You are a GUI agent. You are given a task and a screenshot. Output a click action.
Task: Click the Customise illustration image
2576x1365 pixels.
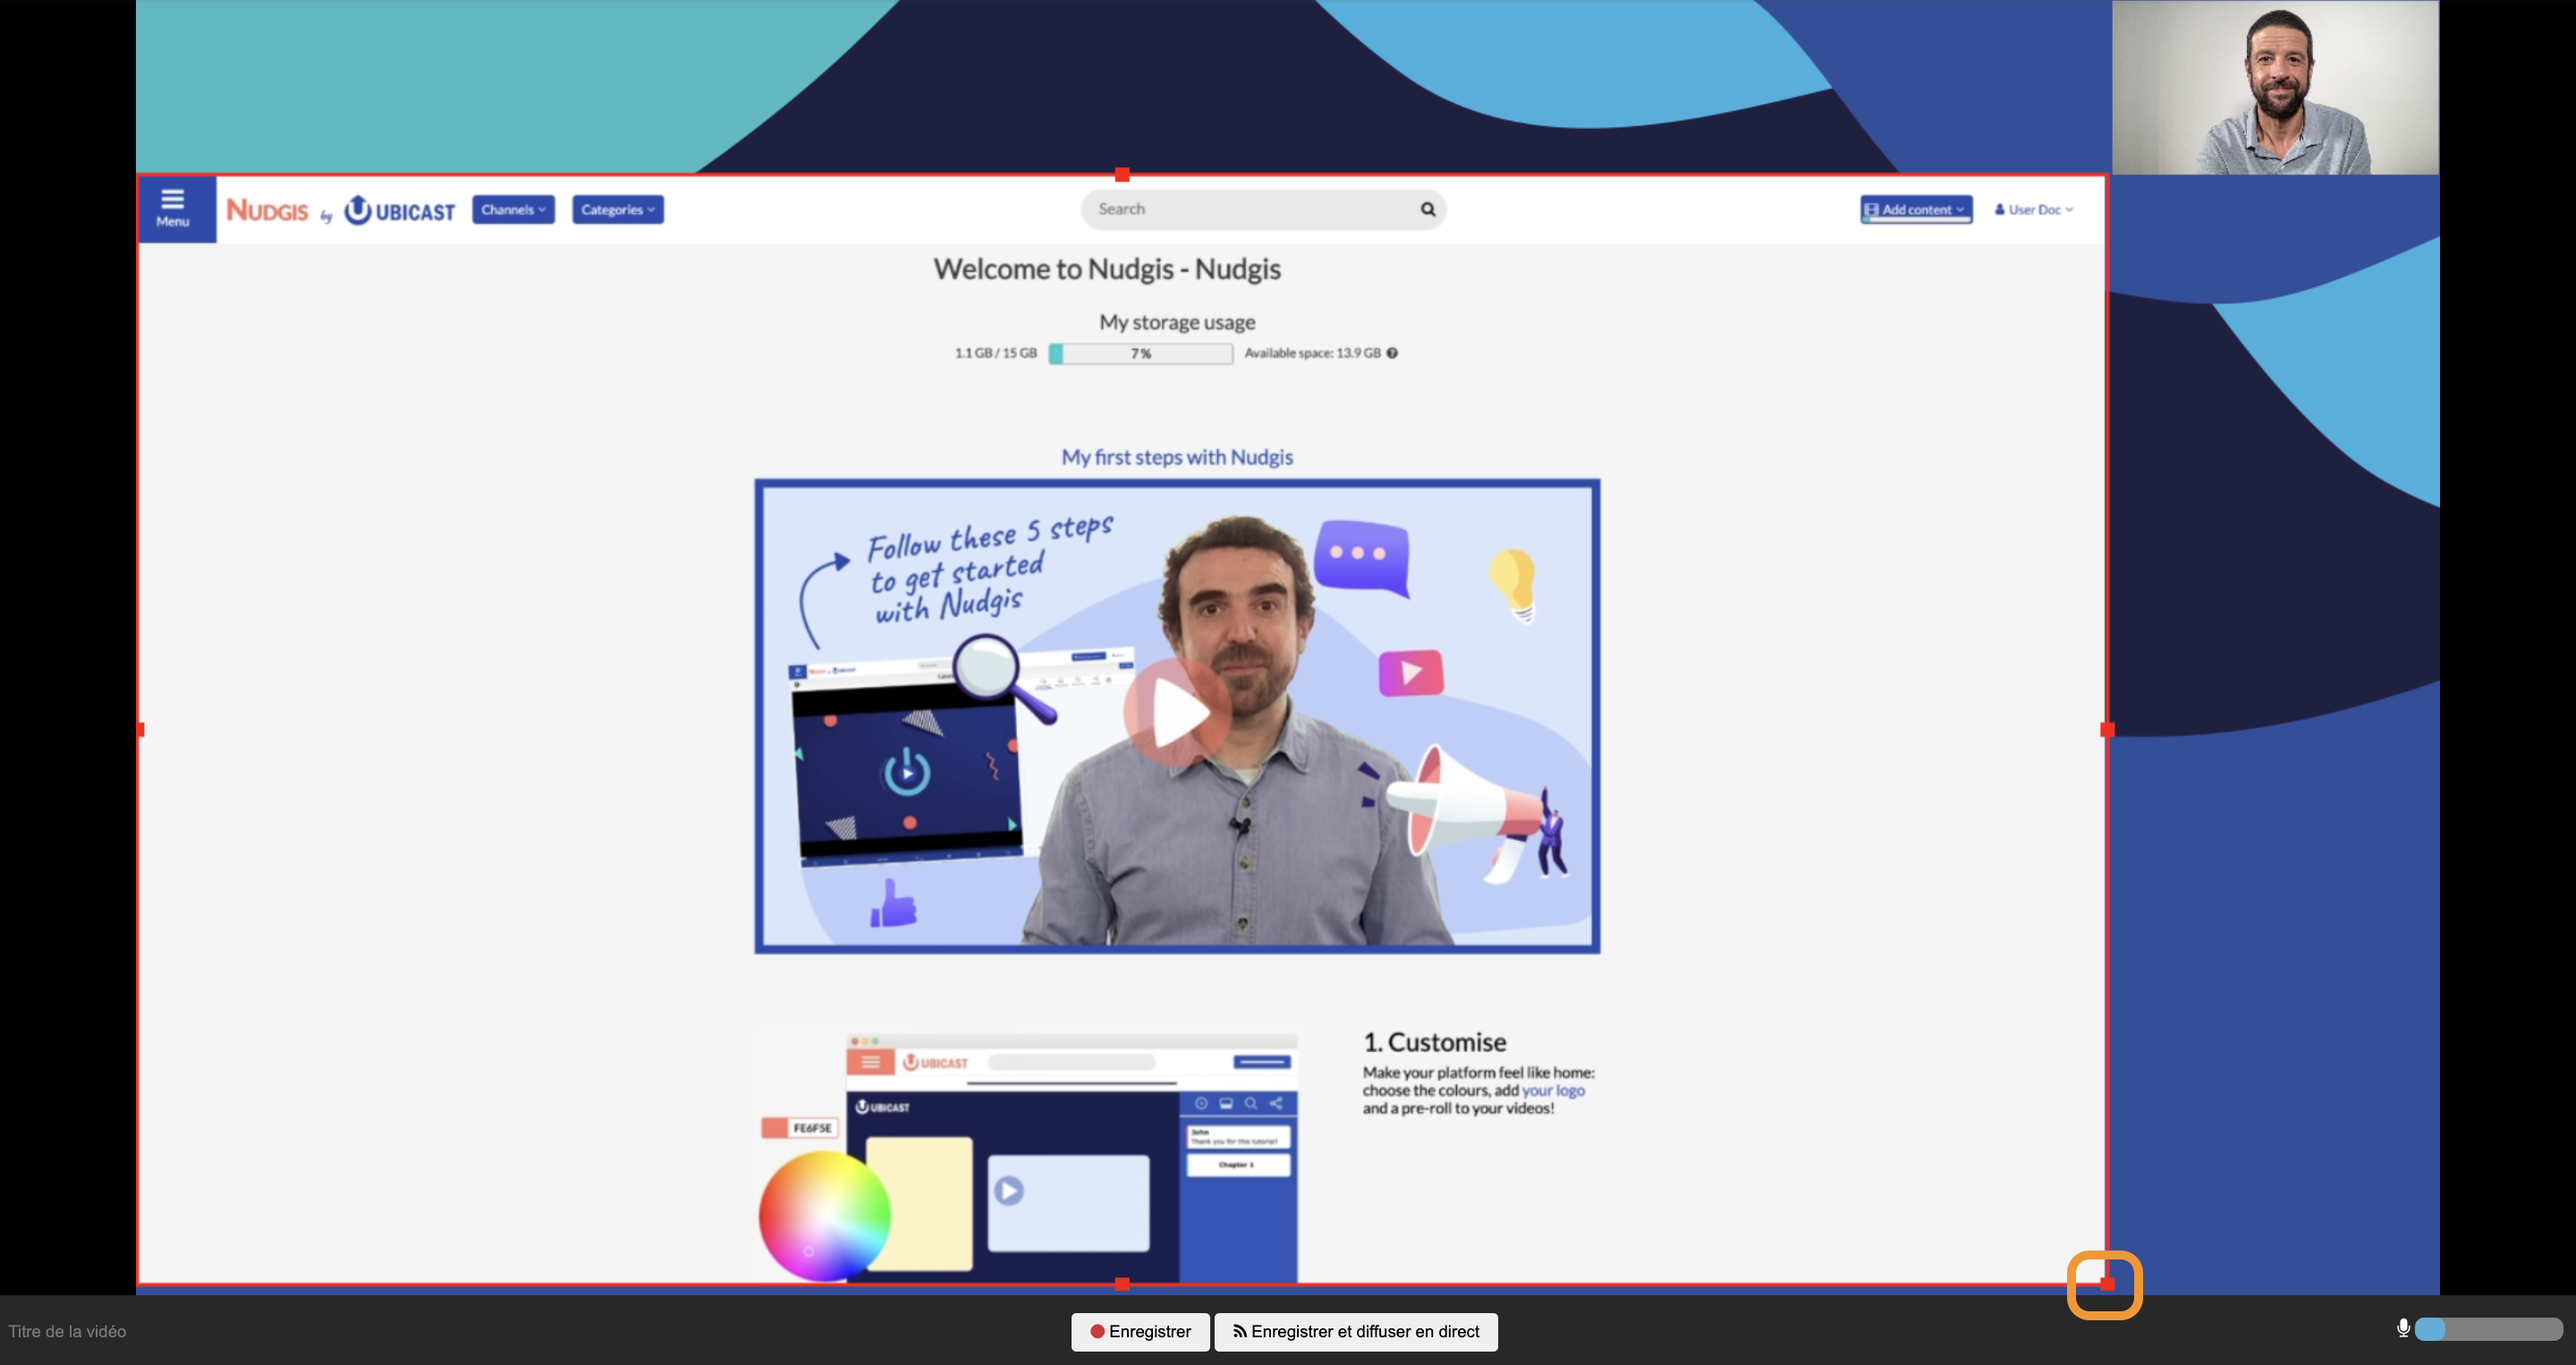pyautogui.click(x=1028, y=1157)
